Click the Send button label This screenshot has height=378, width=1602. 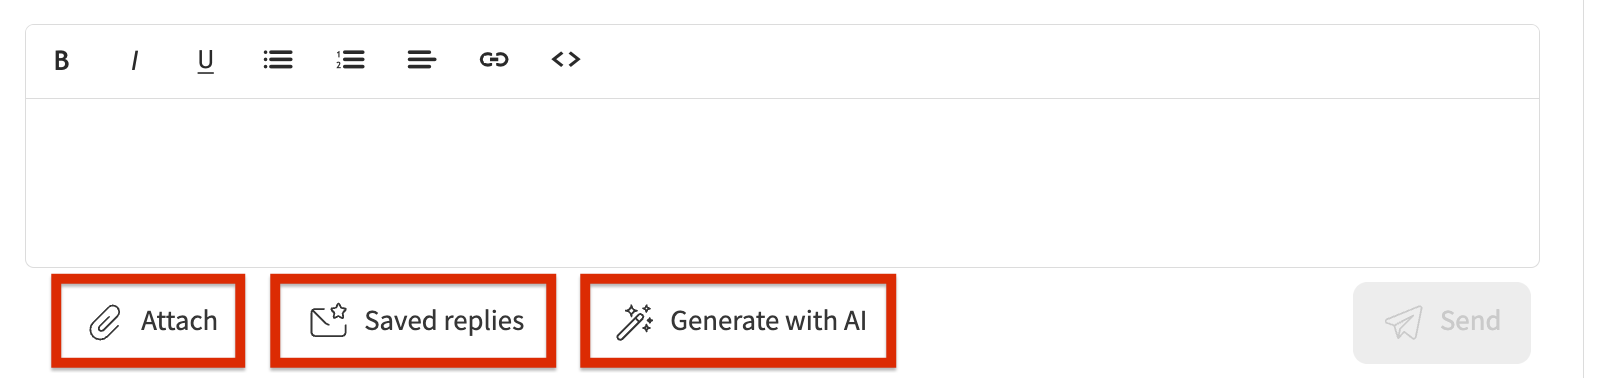pyautogui.click(x=1470, y=321)
